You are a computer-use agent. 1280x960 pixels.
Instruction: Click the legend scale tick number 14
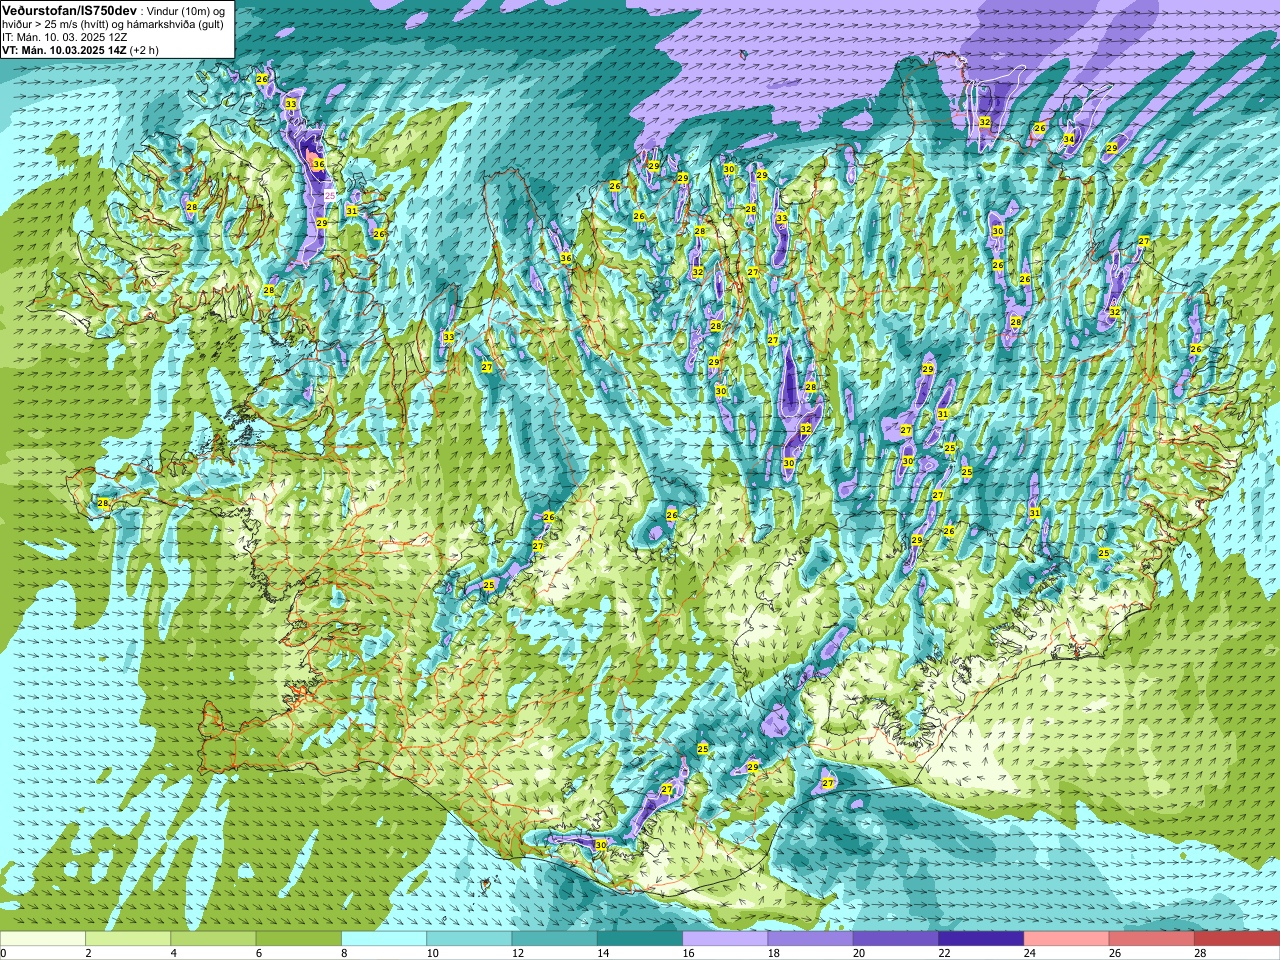tap(603, 953)
